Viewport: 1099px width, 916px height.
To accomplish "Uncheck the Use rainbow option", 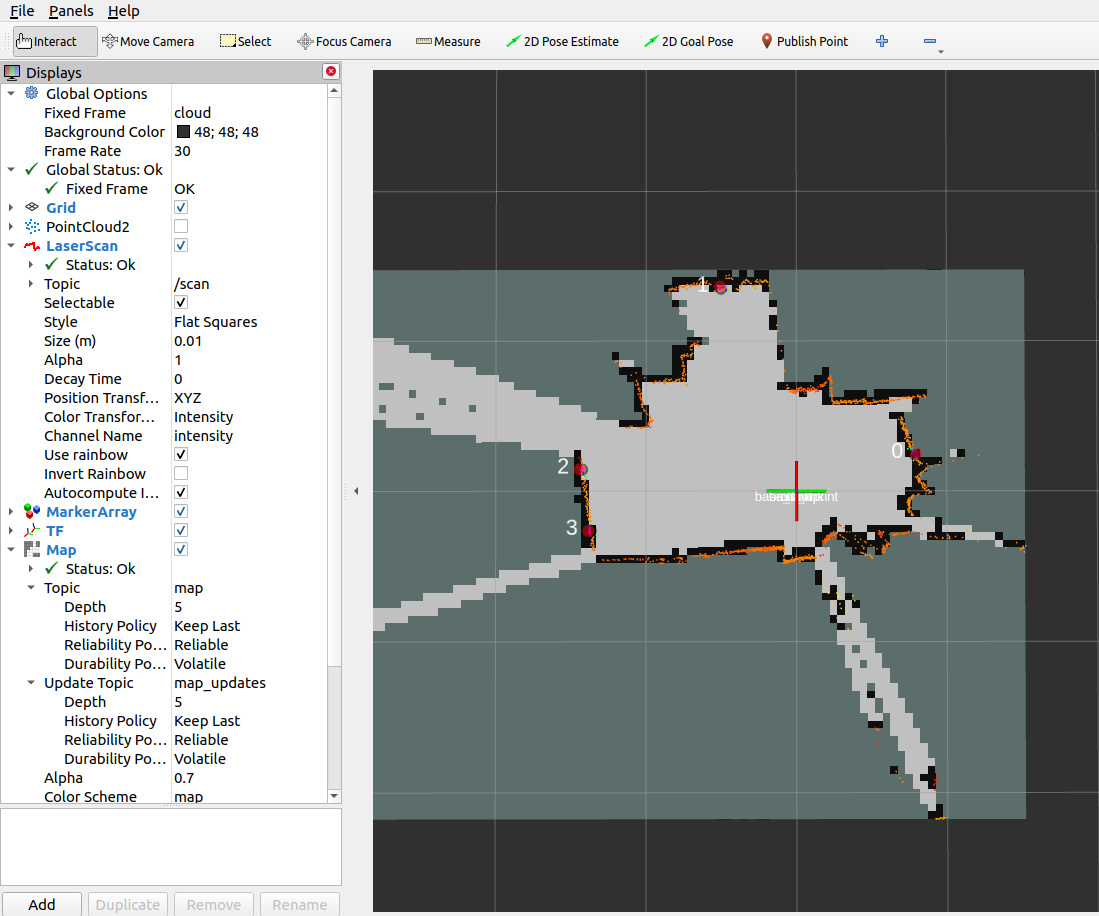I will tap(180, 454).
